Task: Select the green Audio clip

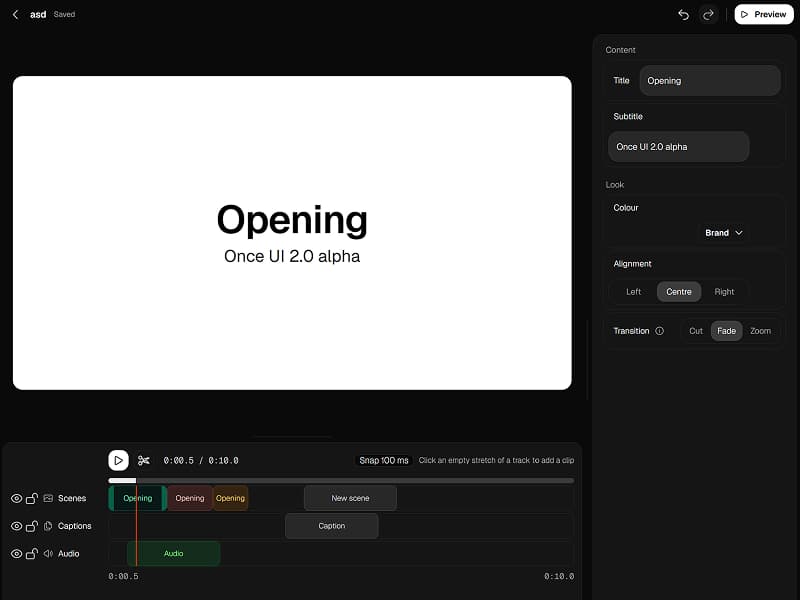Action: tap(173, 554)
